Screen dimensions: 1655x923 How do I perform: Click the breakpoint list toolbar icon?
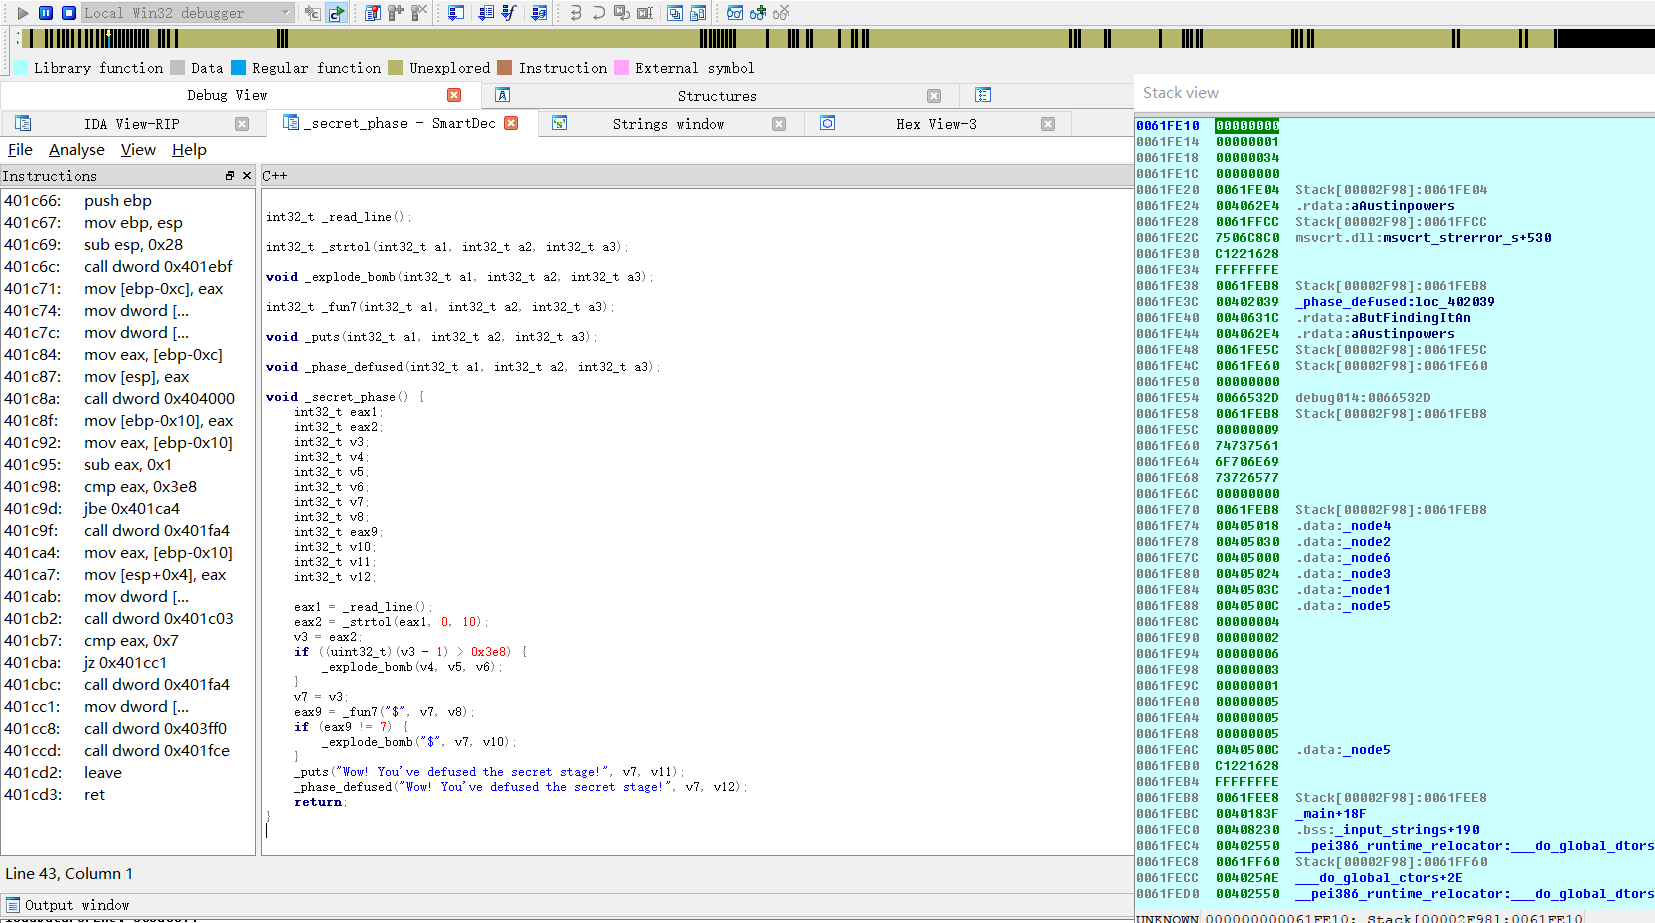[x=372, y=13]
